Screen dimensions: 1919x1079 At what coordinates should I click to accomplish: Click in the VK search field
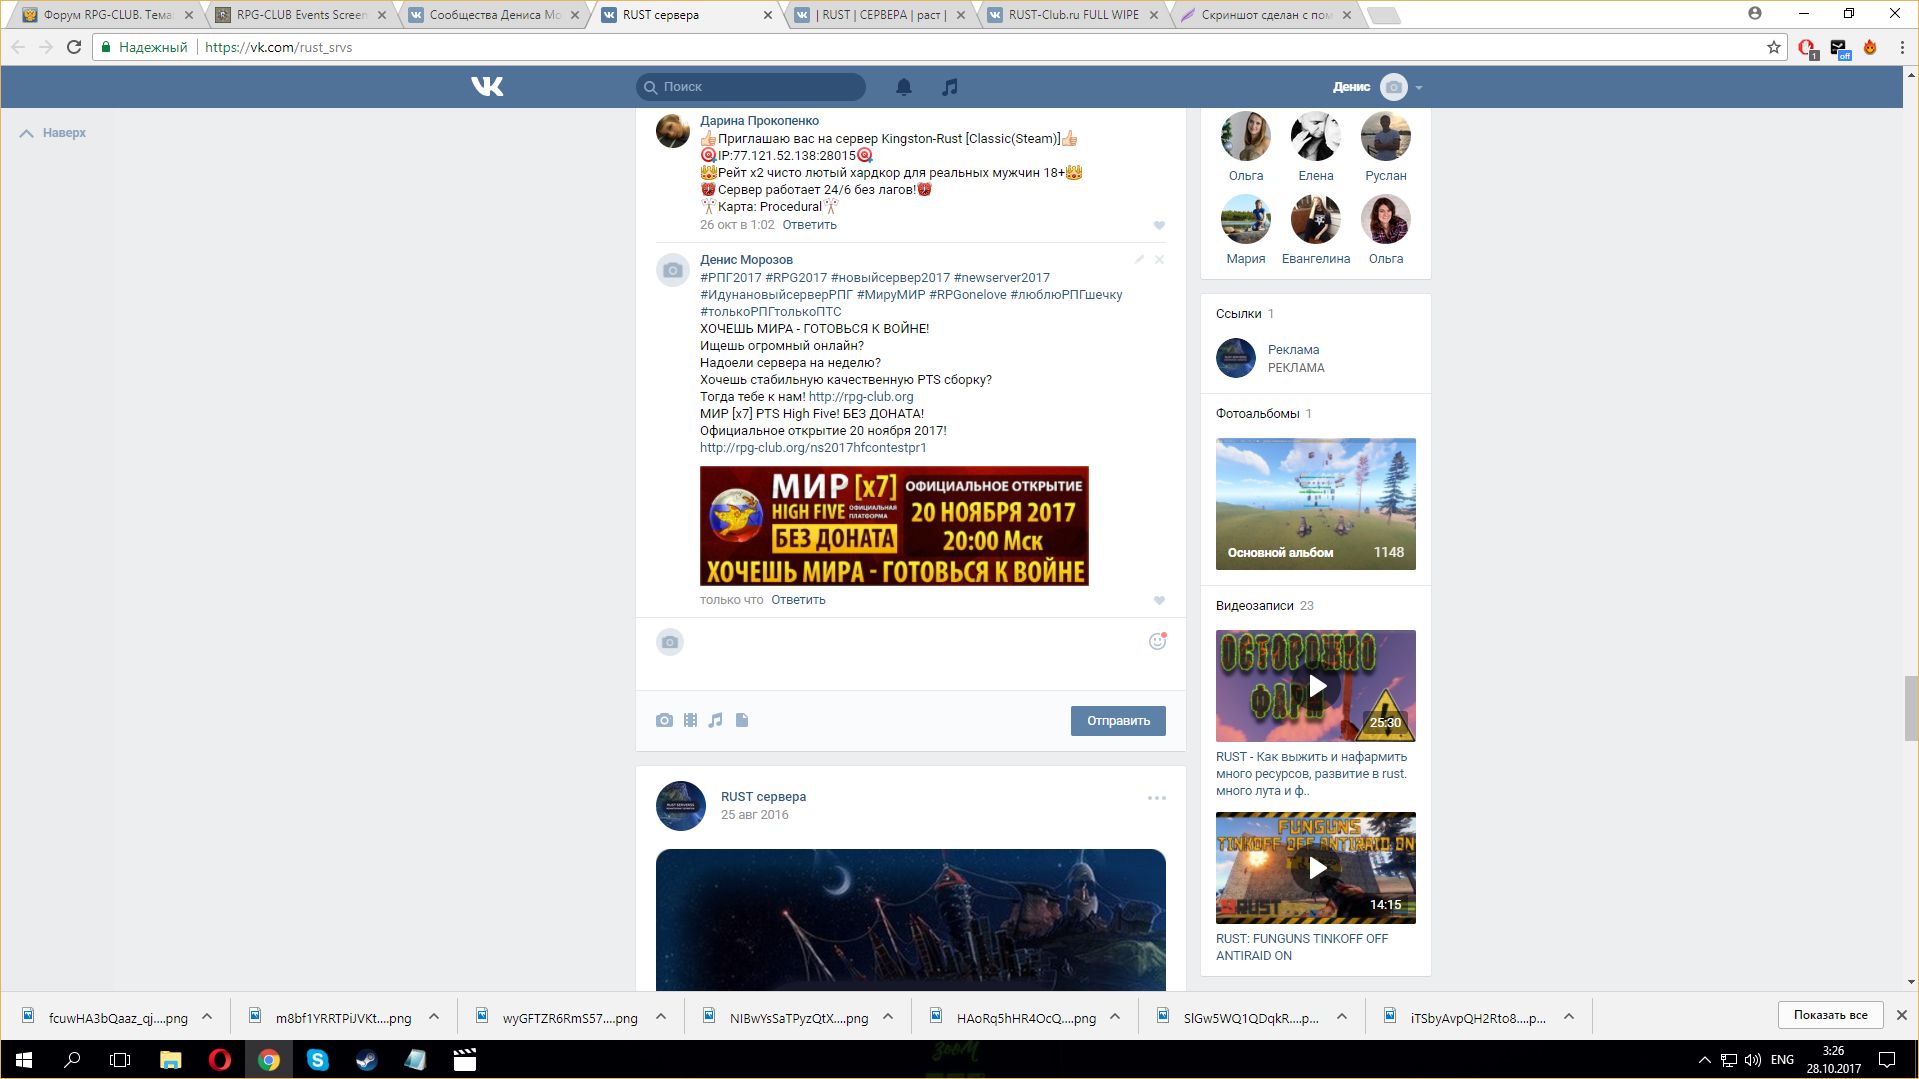tap(751, 87)
